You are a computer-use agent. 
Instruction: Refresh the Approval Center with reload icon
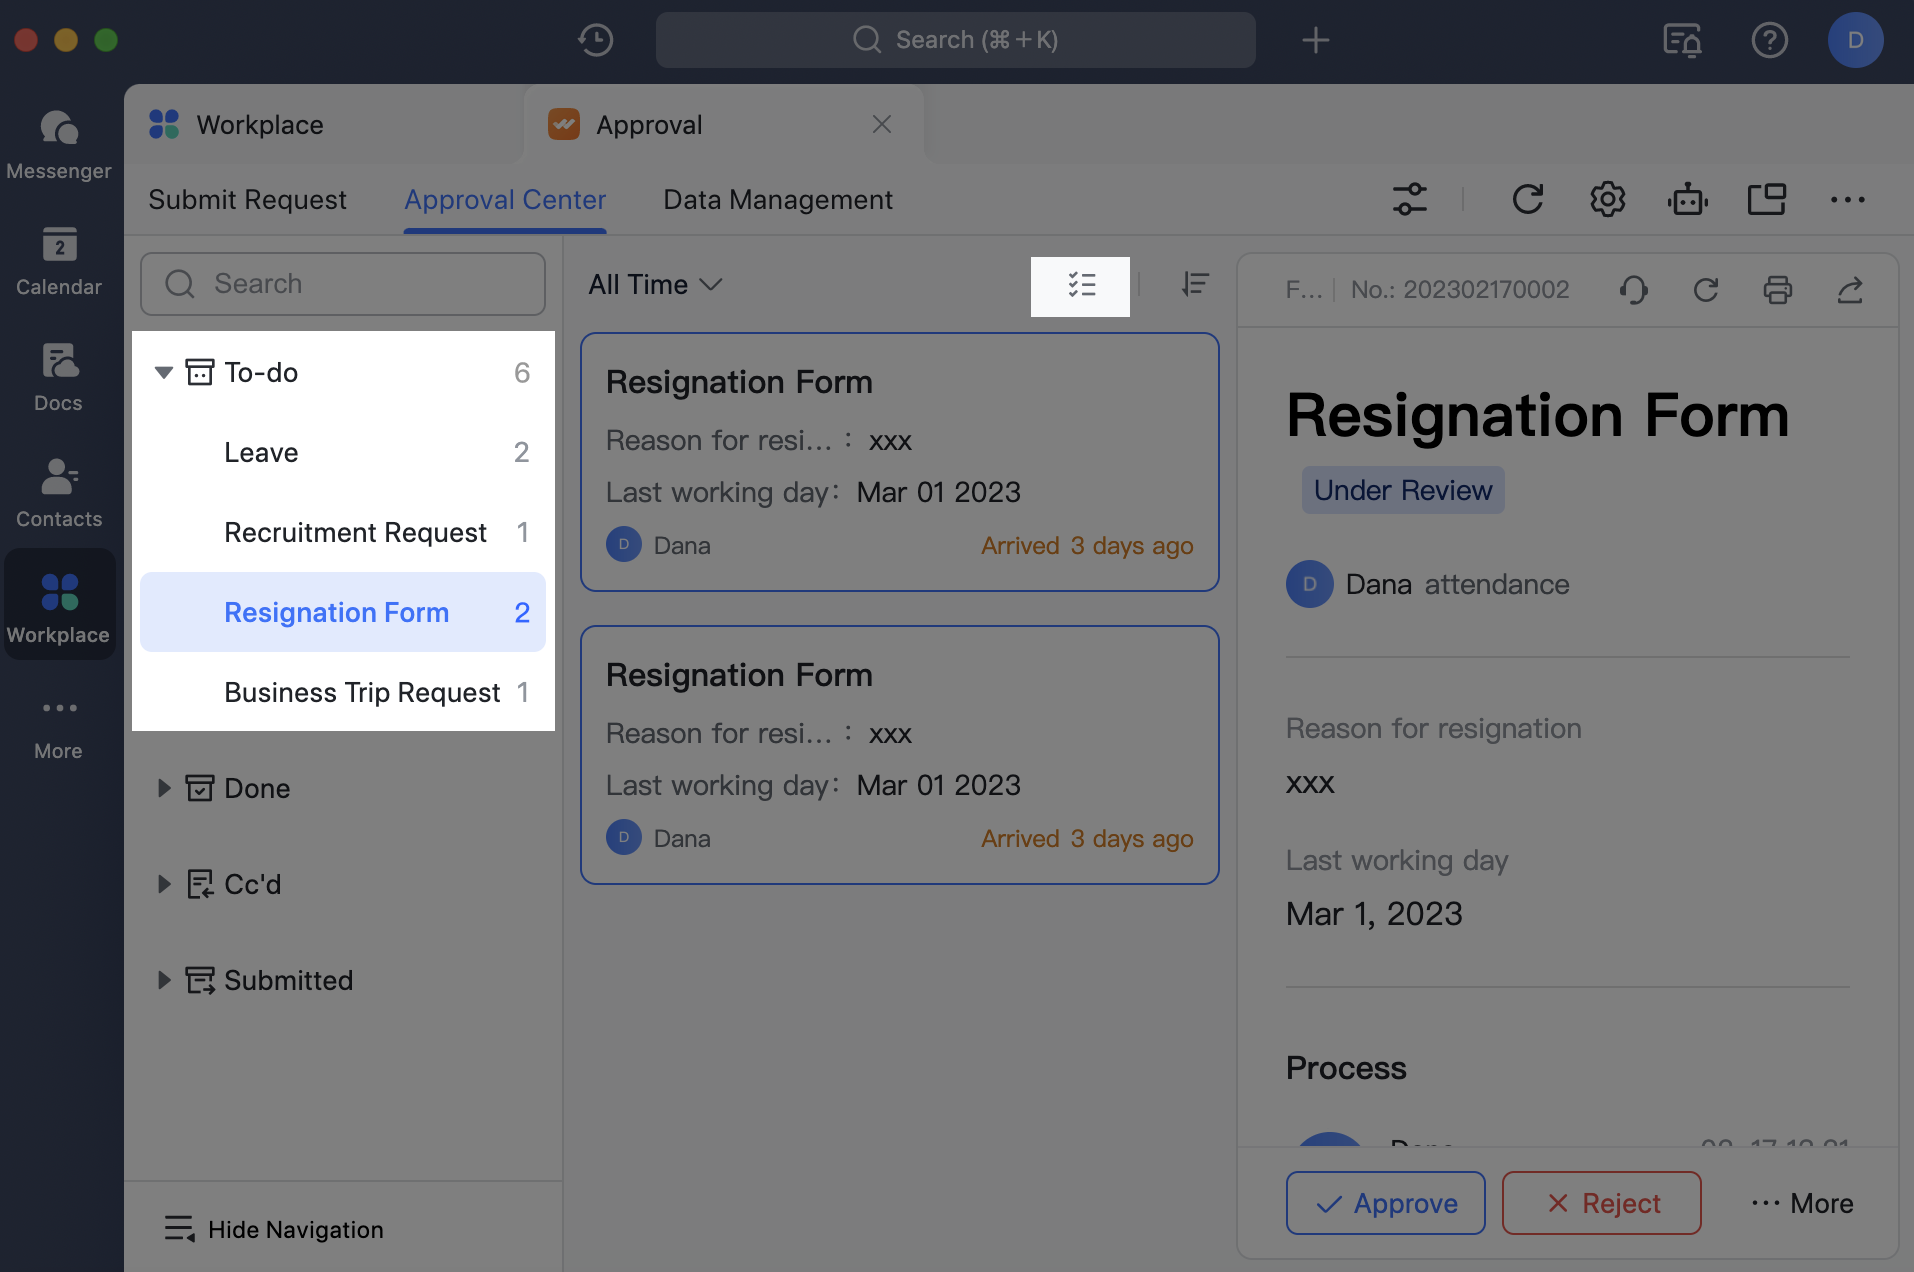[1529, 199]
